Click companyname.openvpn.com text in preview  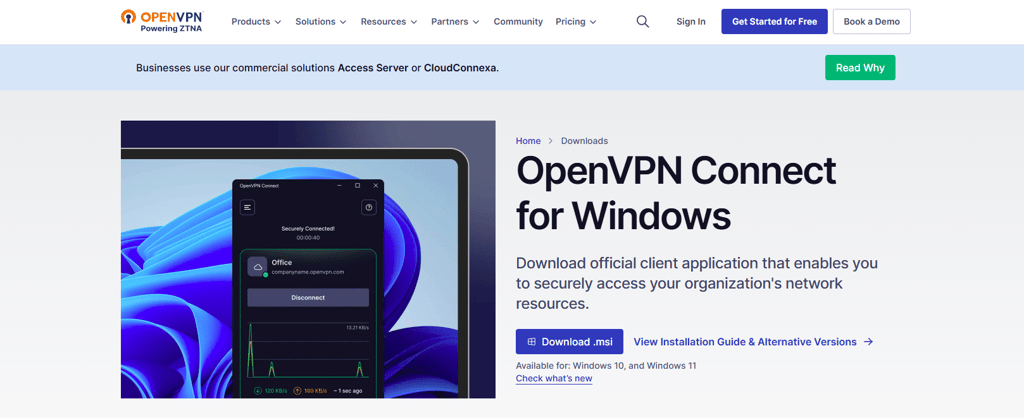tap(308, 272)
